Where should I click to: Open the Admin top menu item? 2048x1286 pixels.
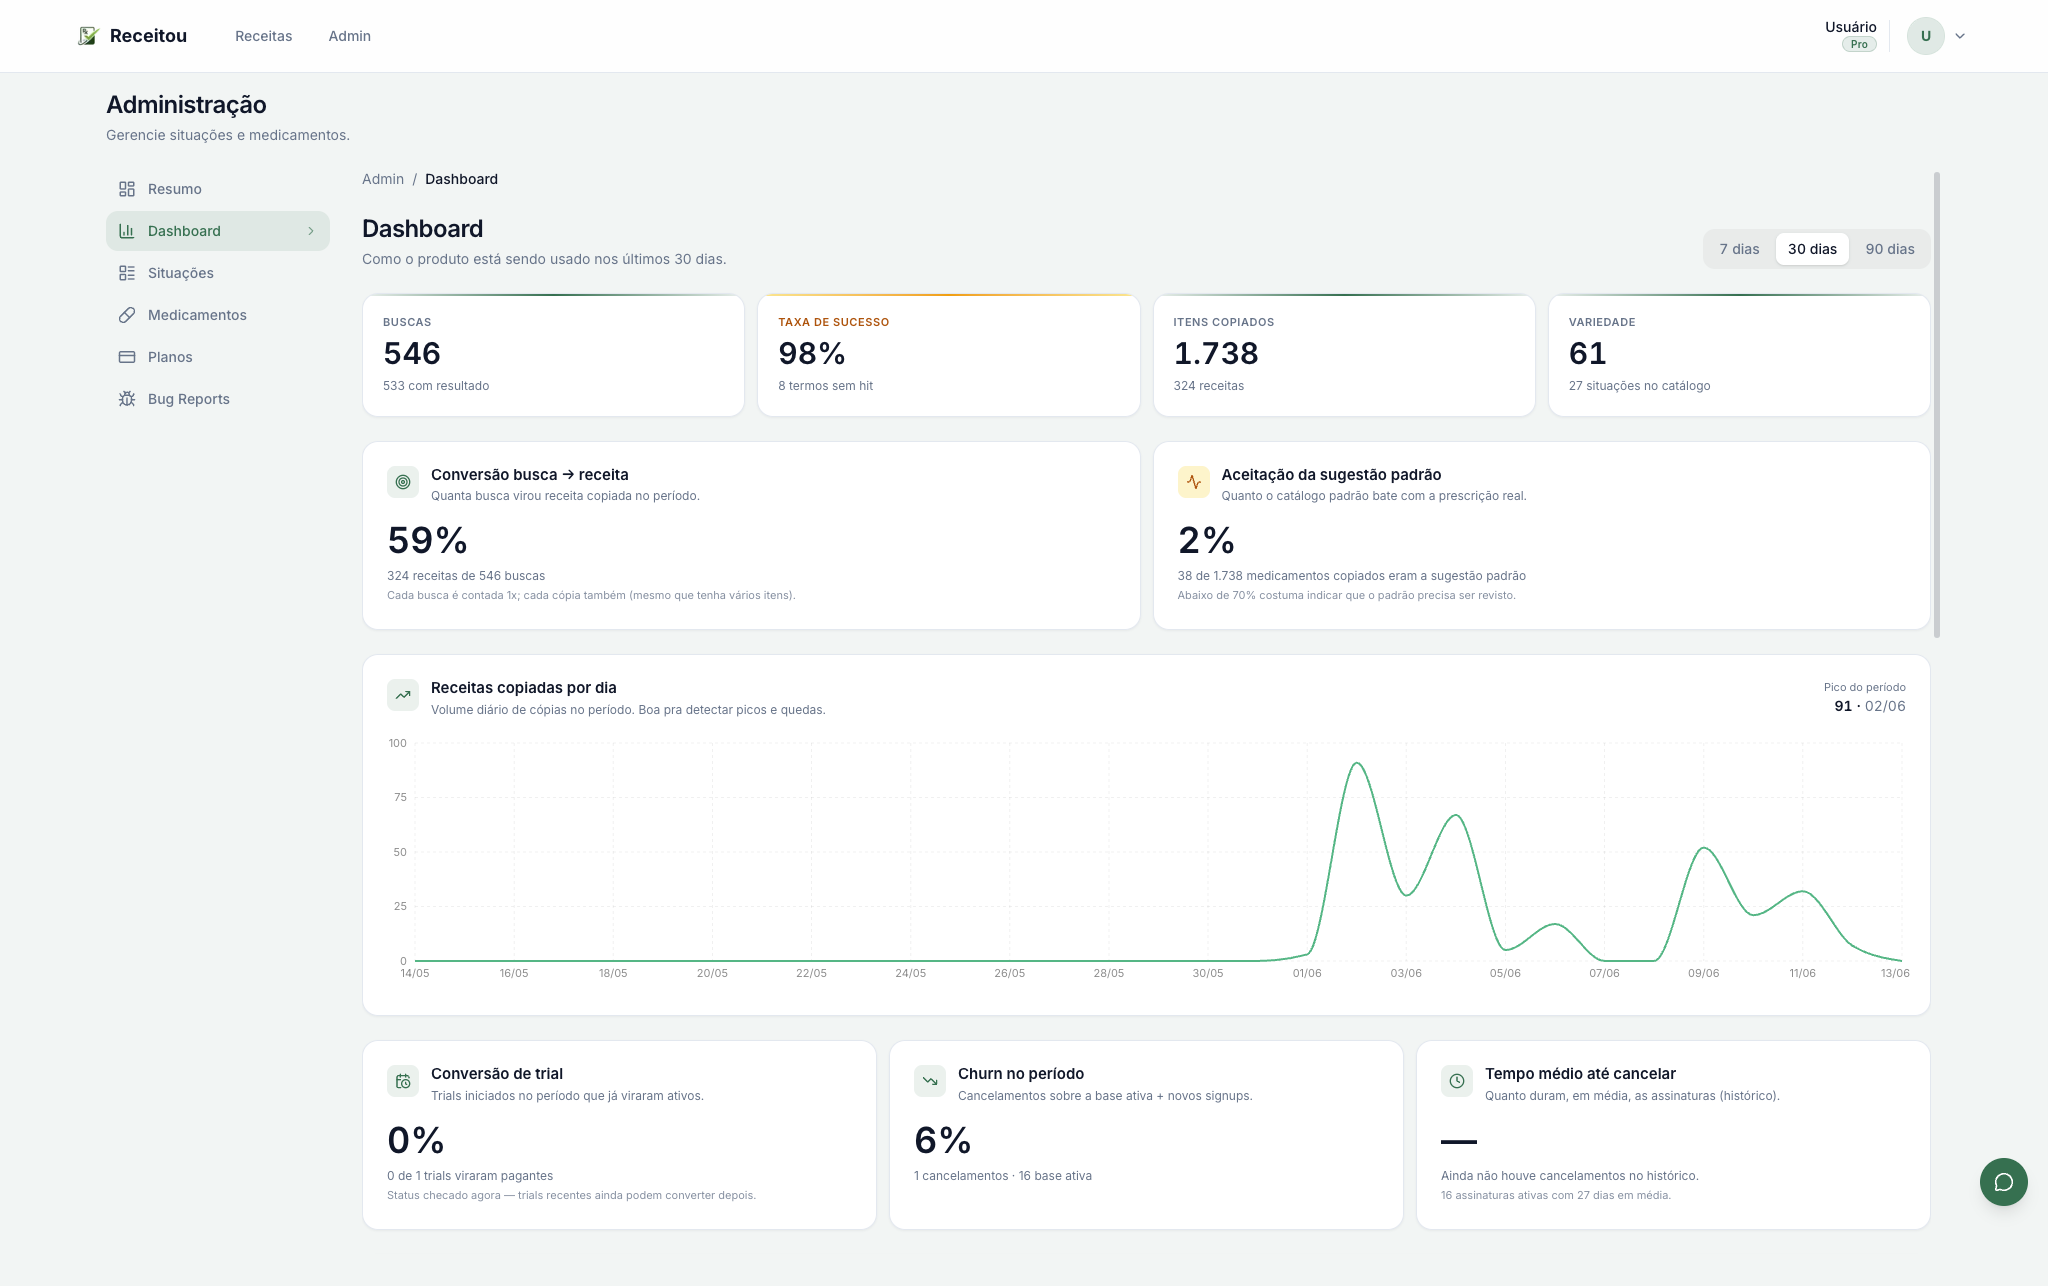[x=350, y=36]
